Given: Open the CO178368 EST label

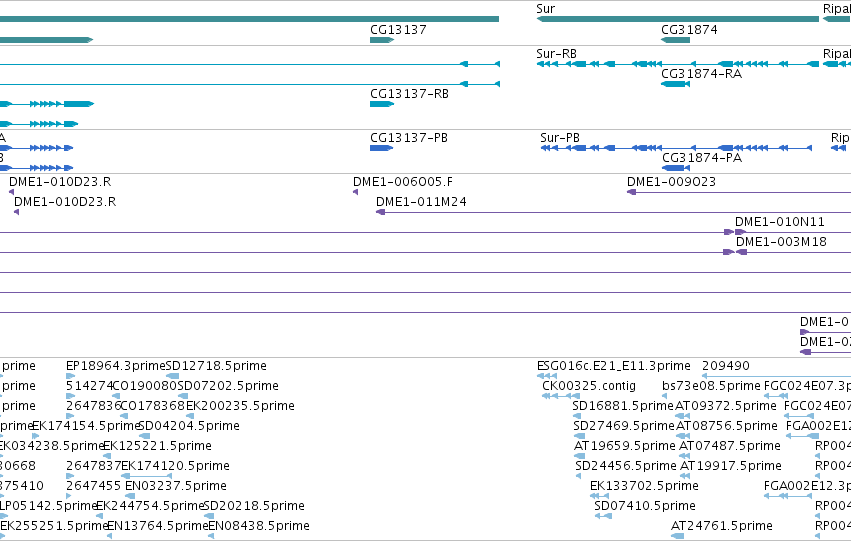Looking at the screenshot, I should (153, 406).
